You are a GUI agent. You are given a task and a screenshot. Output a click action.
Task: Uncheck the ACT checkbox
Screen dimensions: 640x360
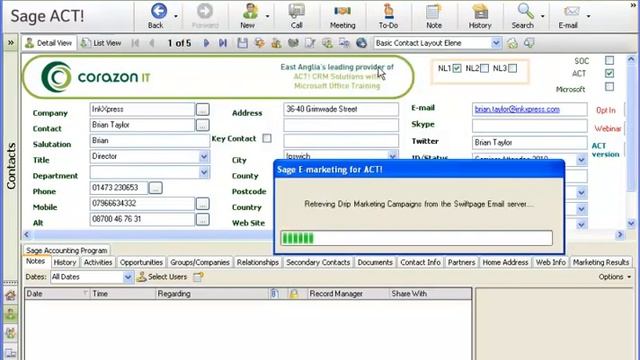pos(609,73)
